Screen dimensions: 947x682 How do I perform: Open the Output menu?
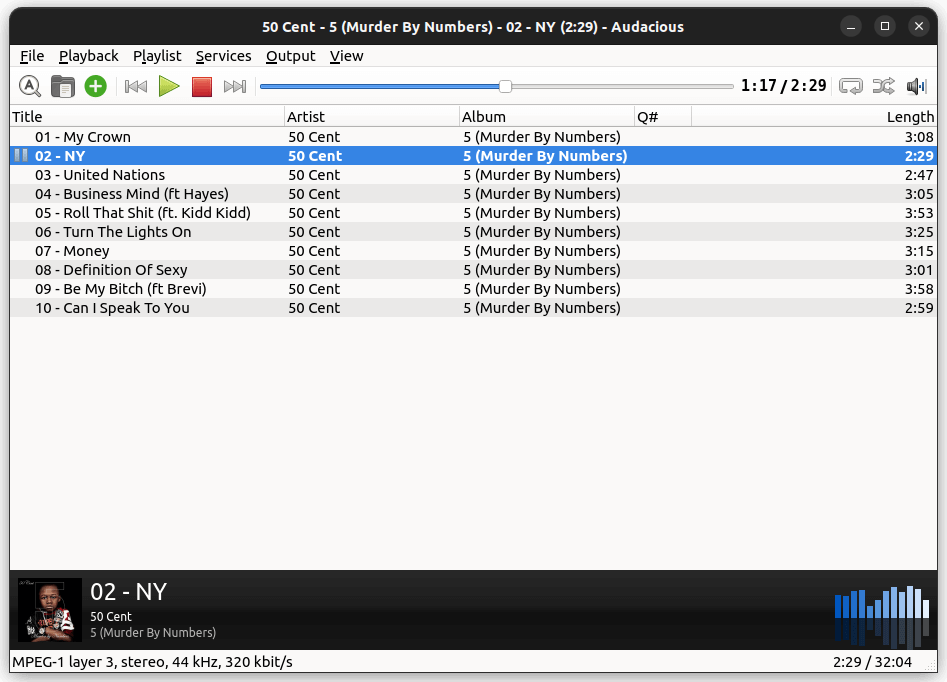click(290, 56)
